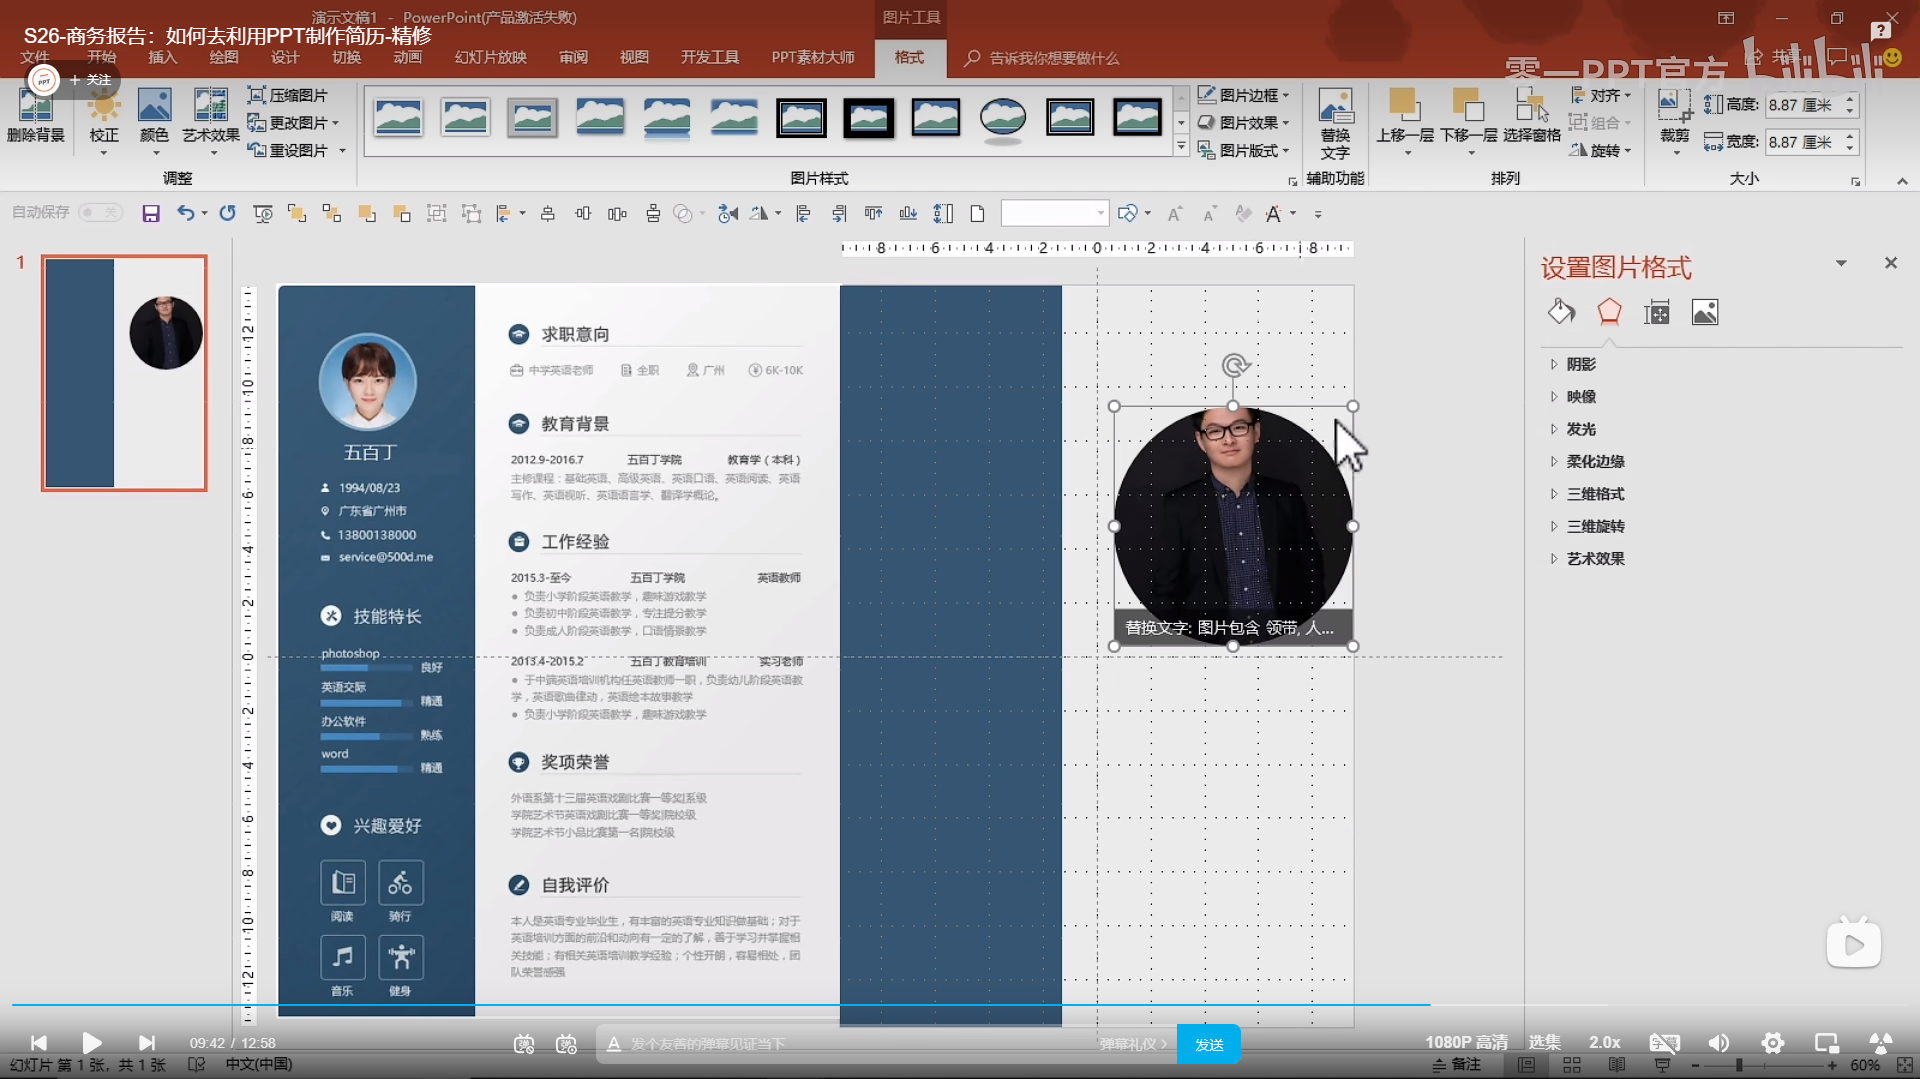This screenshot has height=1079, width=1920.
Task: Open the Selection Pane (选择窗格)
Action: pos(1532,115)
